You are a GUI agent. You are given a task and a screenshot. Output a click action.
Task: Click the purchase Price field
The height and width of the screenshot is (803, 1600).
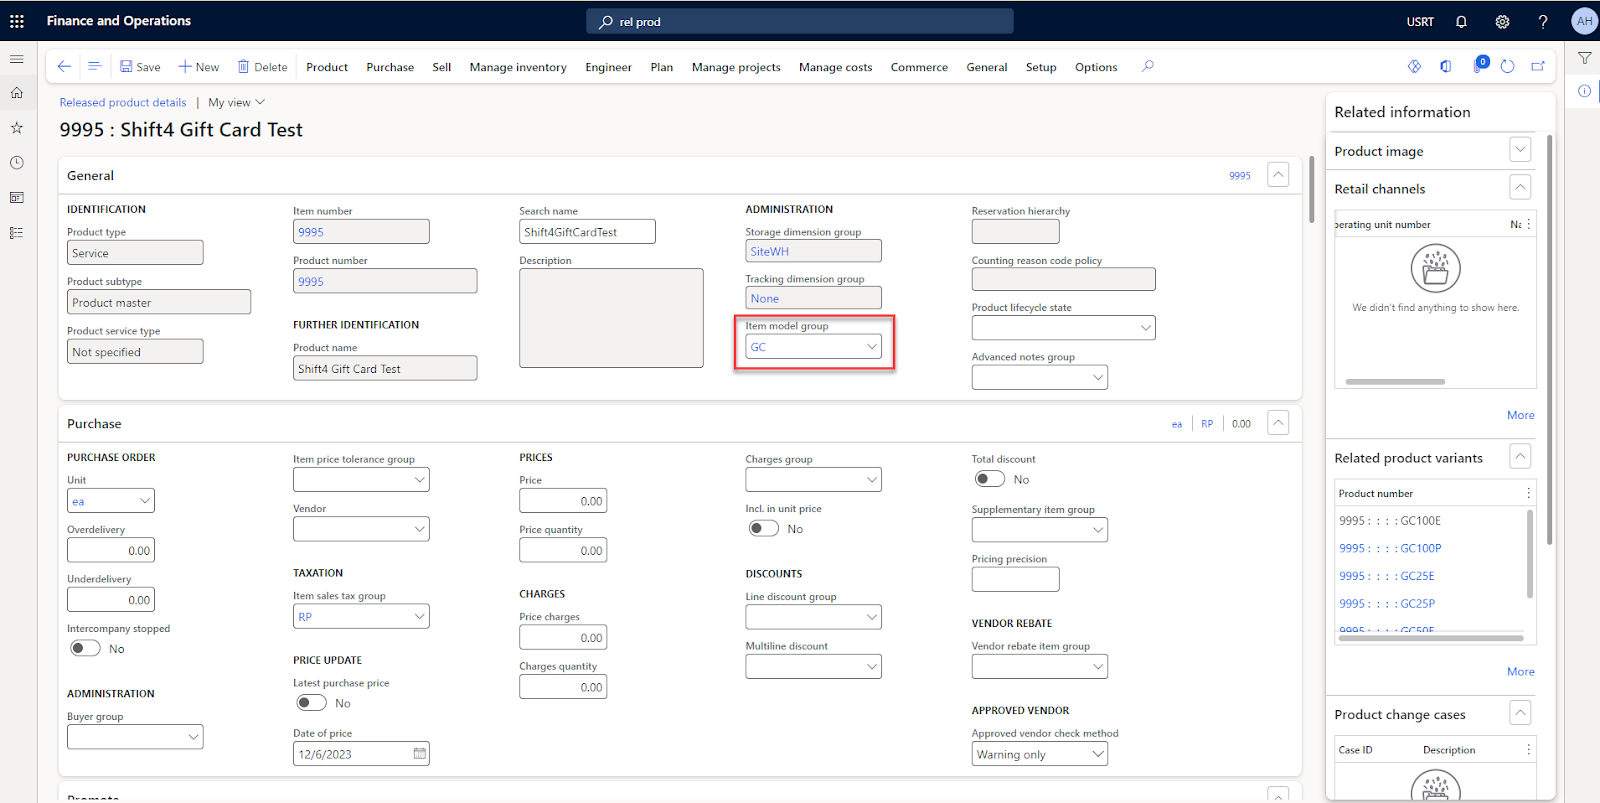(563, 501)
